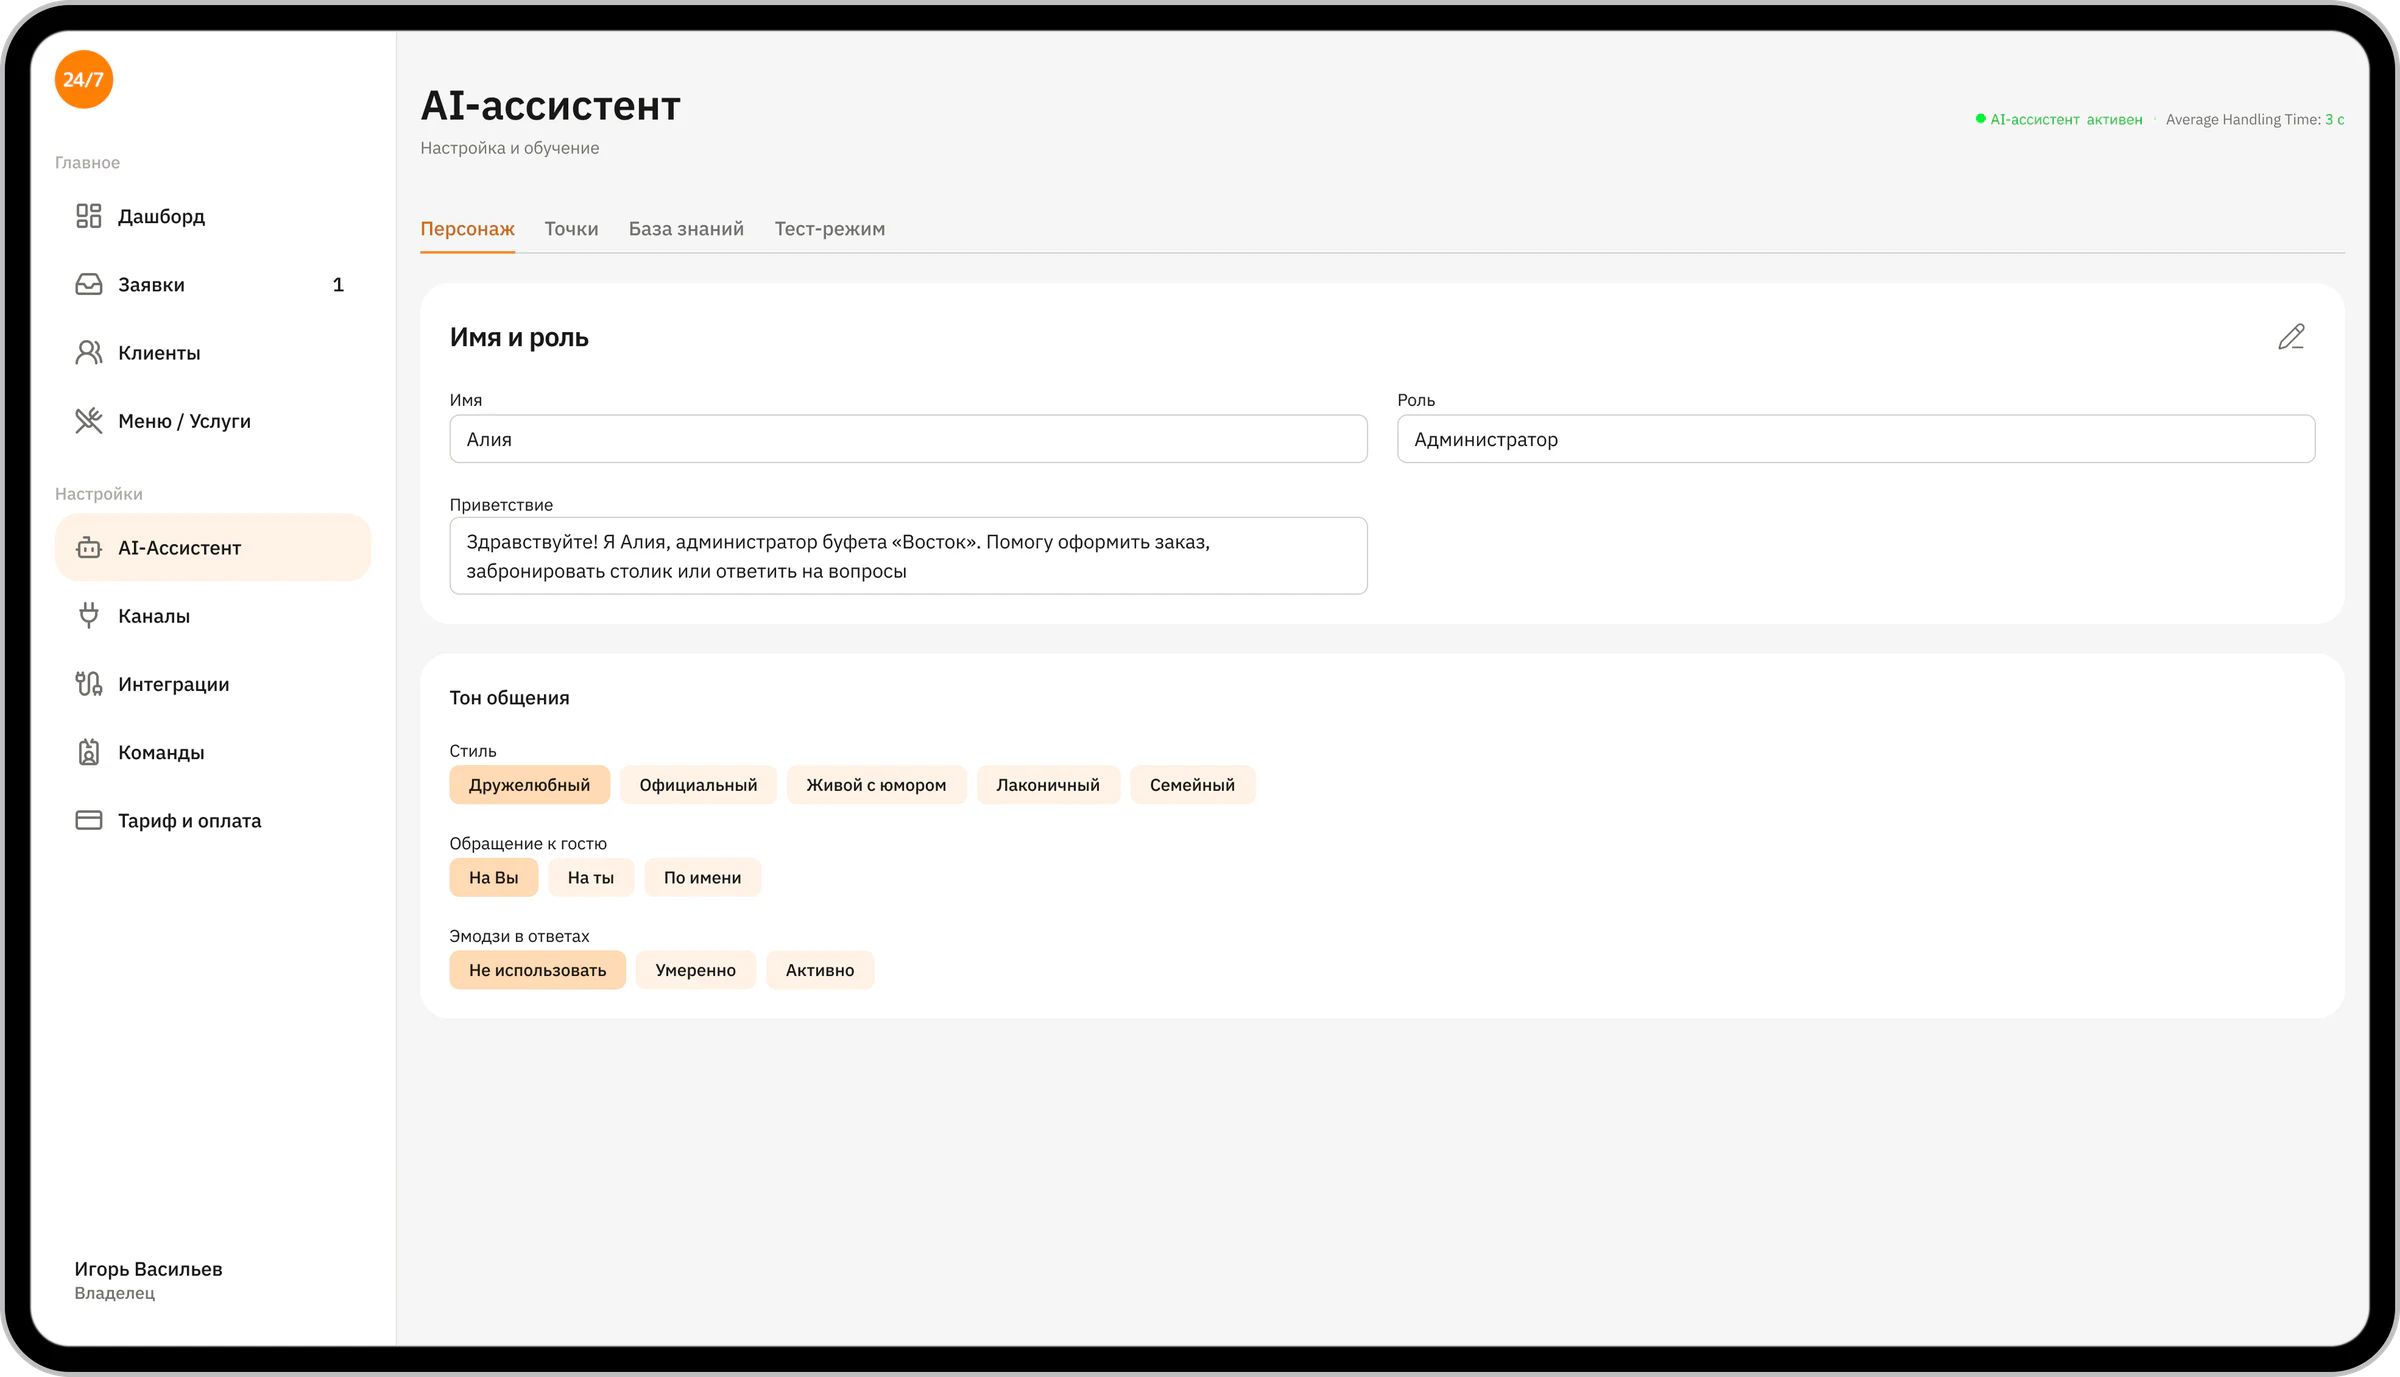Go to Клиенты section
The image size is (2400, 1377).
213,353
